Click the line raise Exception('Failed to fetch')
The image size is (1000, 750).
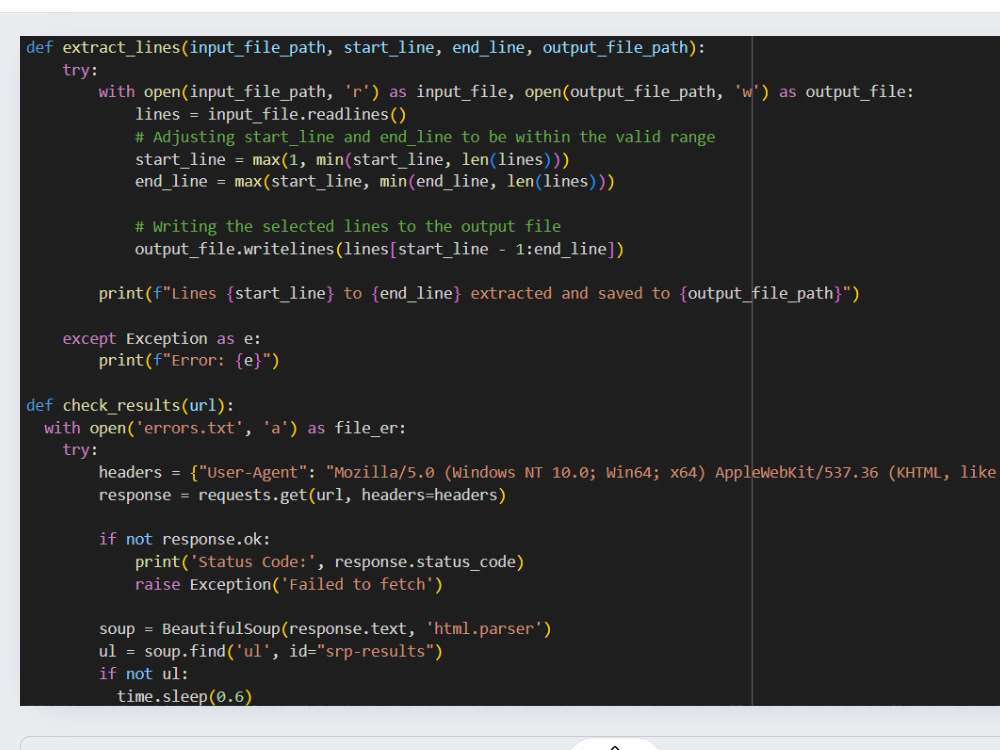[288, 584]
